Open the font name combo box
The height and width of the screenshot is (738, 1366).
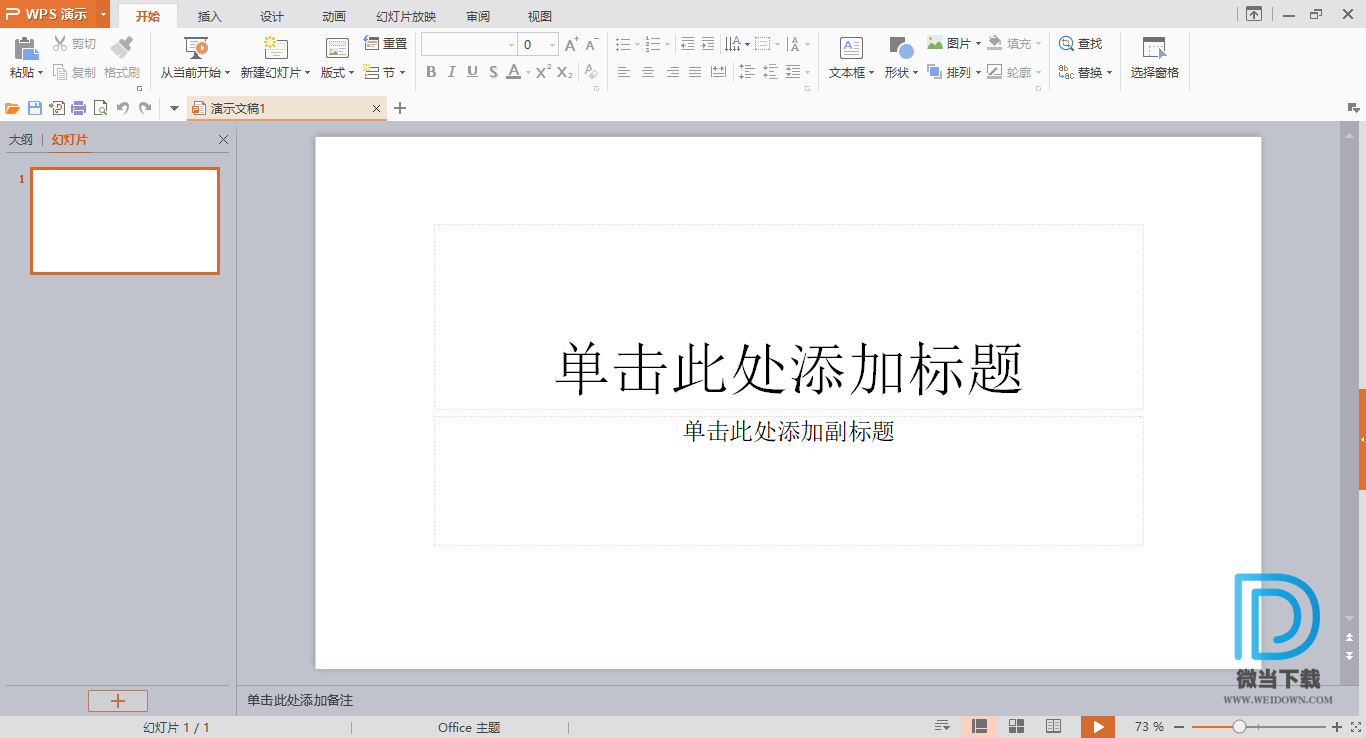469,45
